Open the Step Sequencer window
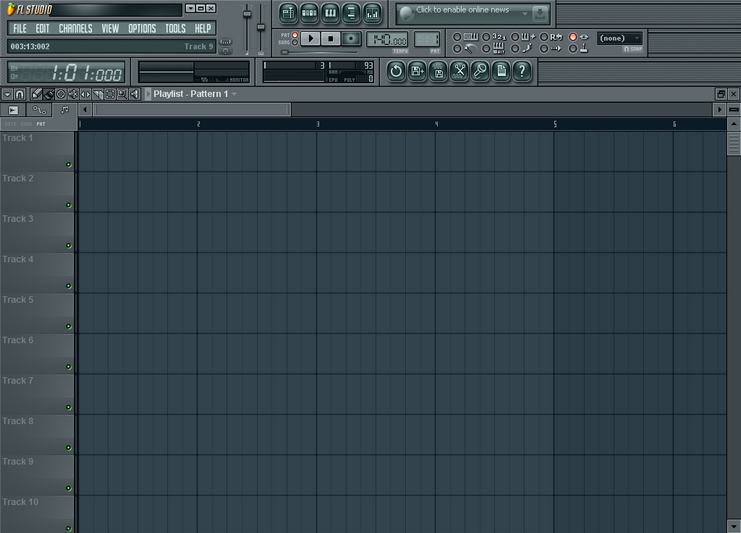Screen dimensions: 741x533 coord(309,13)
